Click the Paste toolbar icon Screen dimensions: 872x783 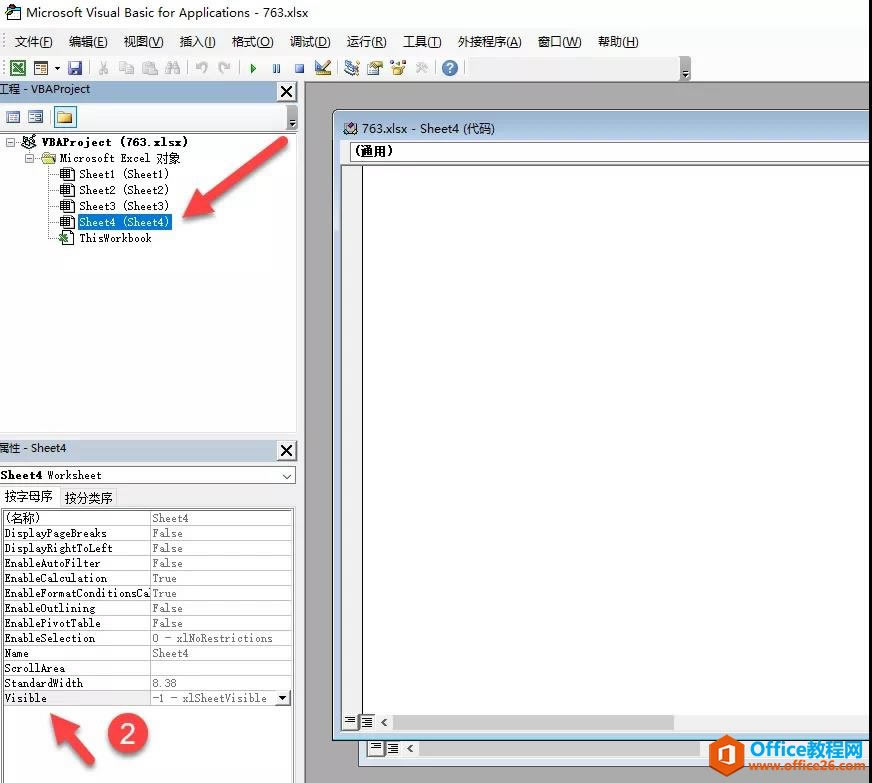pos(150,68)
